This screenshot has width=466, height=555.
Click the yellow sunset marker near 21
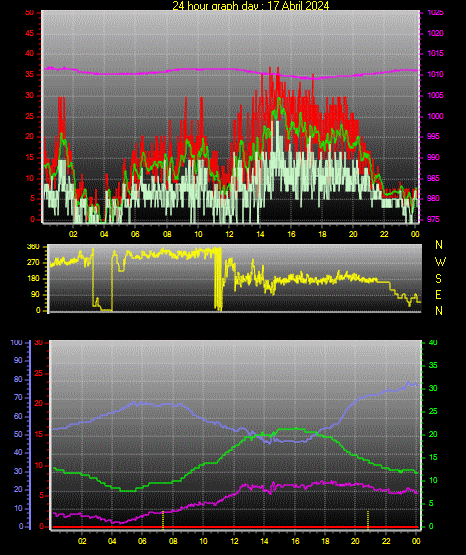[368, 520]
